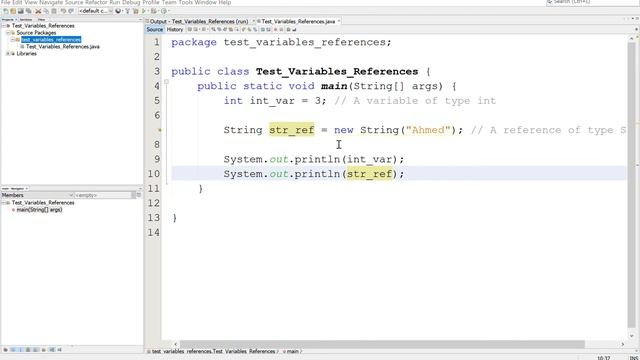Collapse the main method code fold on line 4
The image size is (640, 360).
pos(166,82)
